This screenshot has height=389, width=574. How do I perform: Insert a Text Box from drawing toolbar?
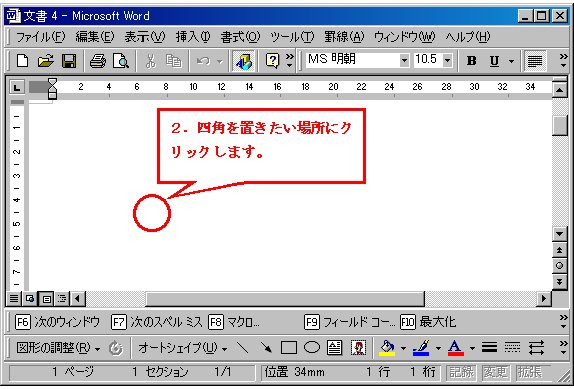334,348
